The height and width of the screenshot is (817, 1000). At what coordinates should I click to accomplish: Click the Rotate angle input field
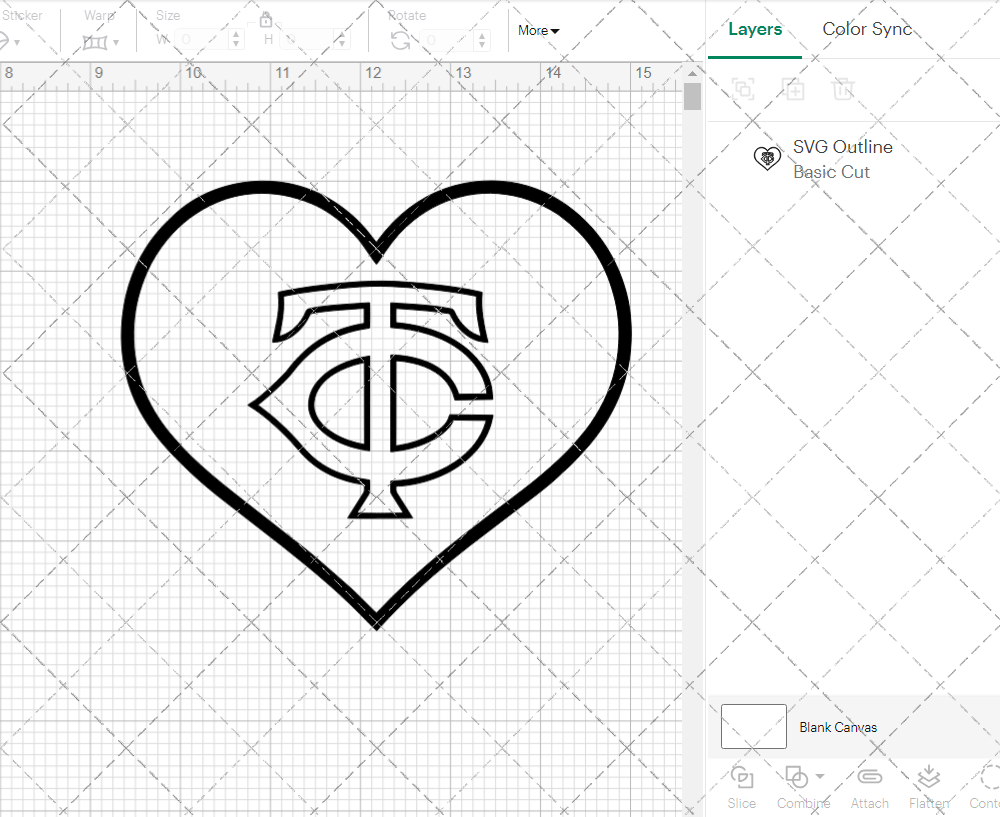448,40
